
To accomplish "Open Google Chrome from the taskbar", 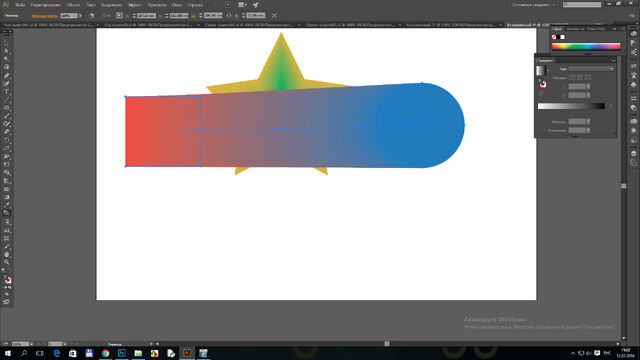I will tap(105, 353).
